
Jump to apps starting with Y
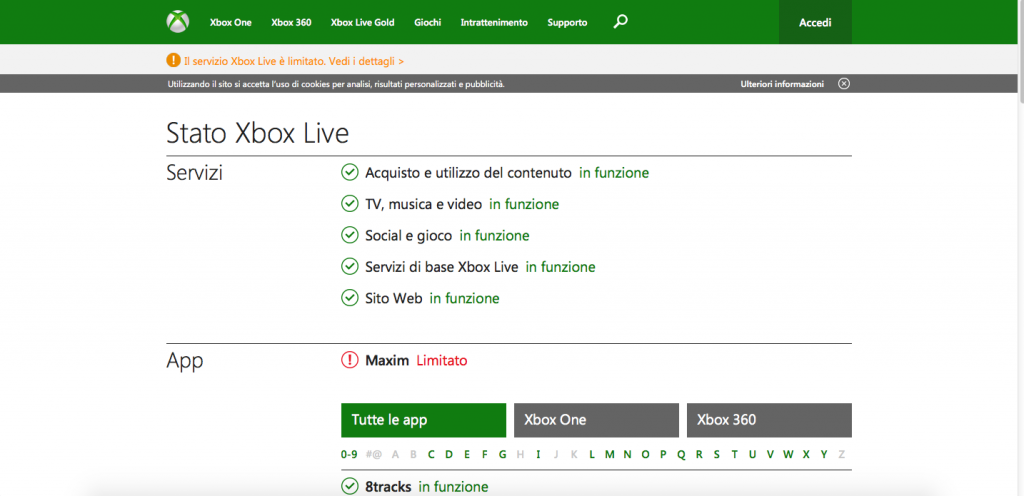point(824,455)
